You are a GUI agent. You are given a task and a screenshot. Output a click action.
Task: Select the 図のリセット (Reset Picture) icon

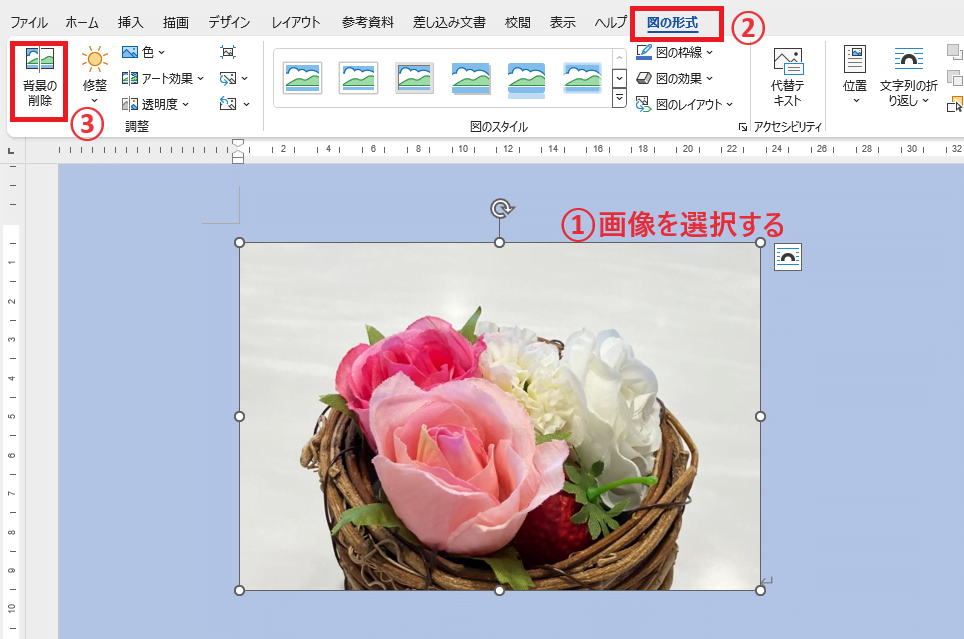coord(229,103)
